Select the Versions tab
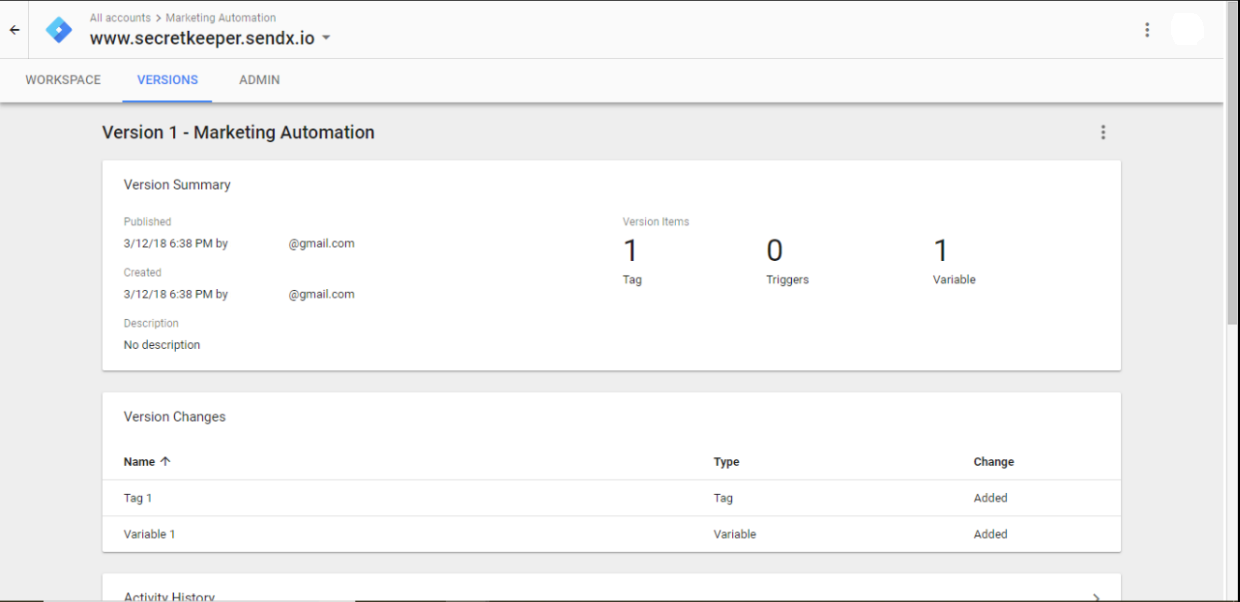1240x602 pixels. pos(167,80)
